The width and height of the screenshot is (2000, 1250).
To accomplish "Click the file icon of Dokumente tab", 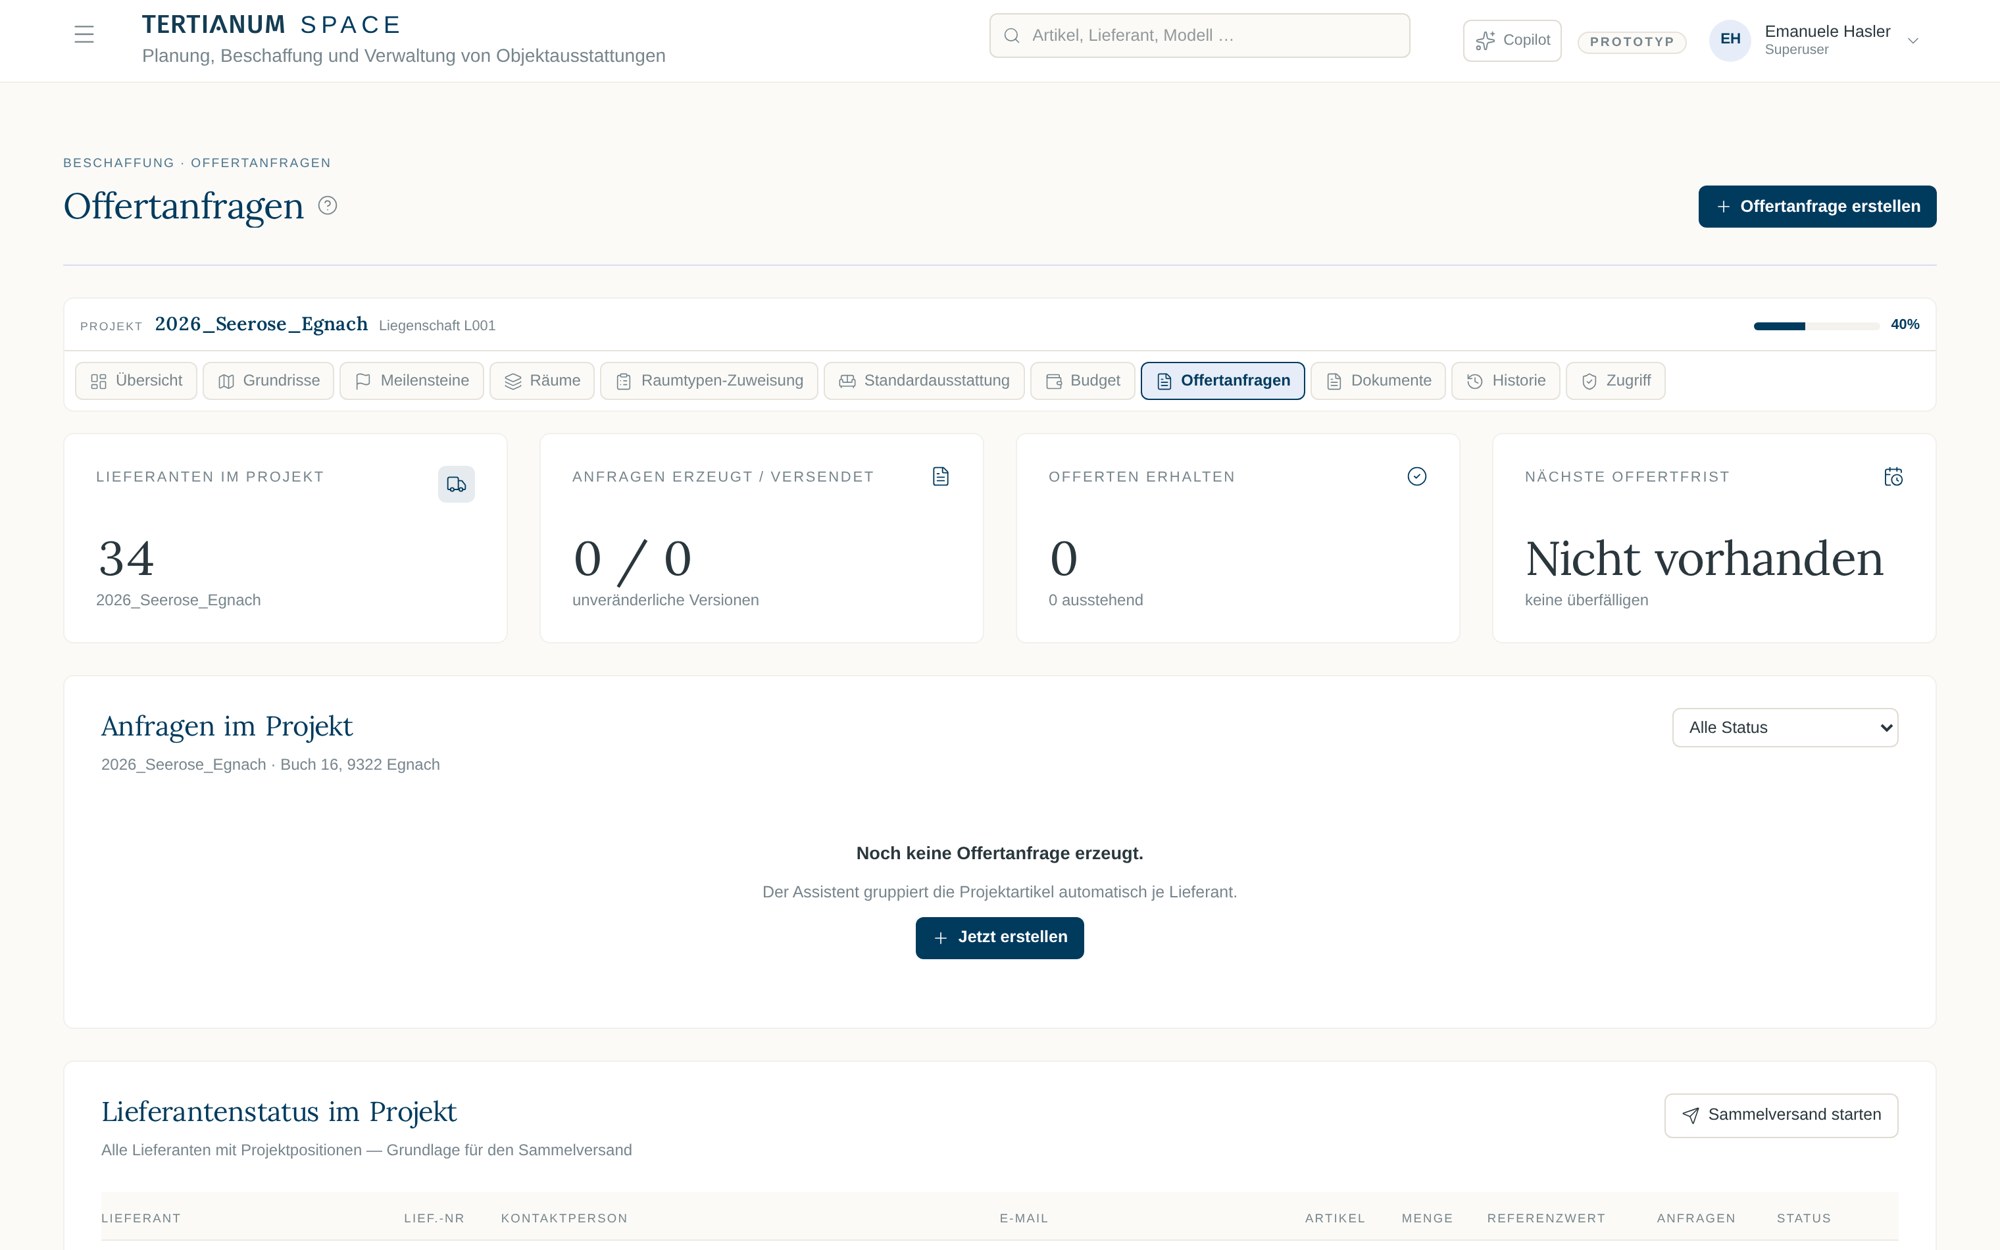I will 1334,381.
